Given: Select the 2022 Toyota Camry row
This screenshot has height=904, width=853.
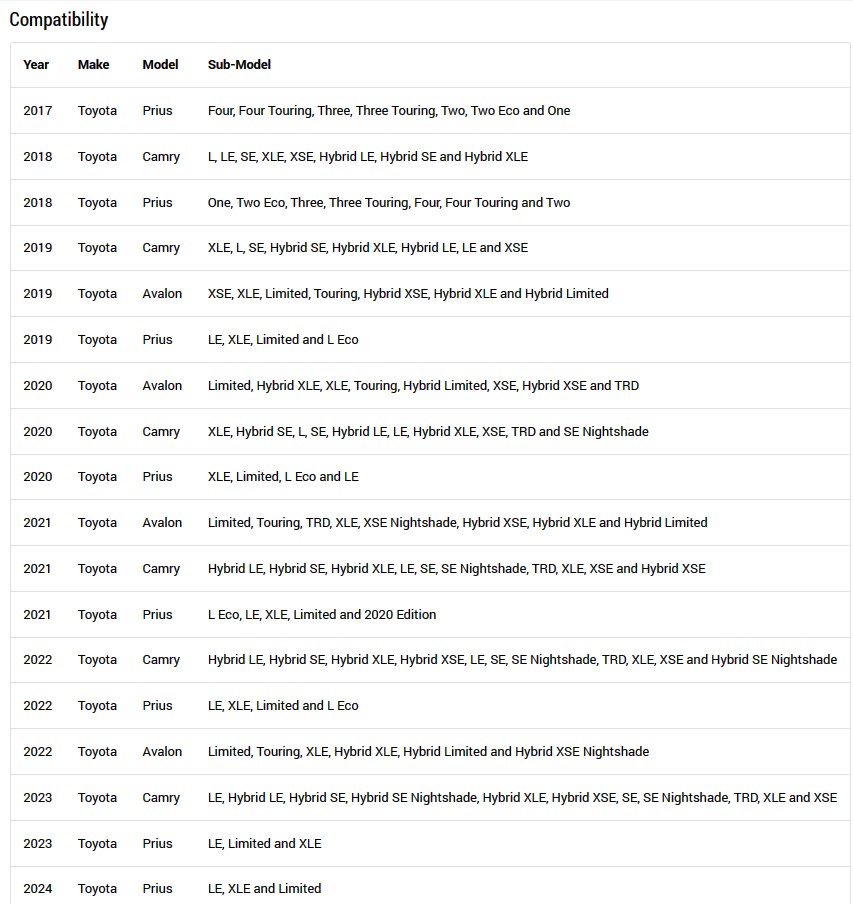Looking at the screenshot, I should (x=430, y=660).
